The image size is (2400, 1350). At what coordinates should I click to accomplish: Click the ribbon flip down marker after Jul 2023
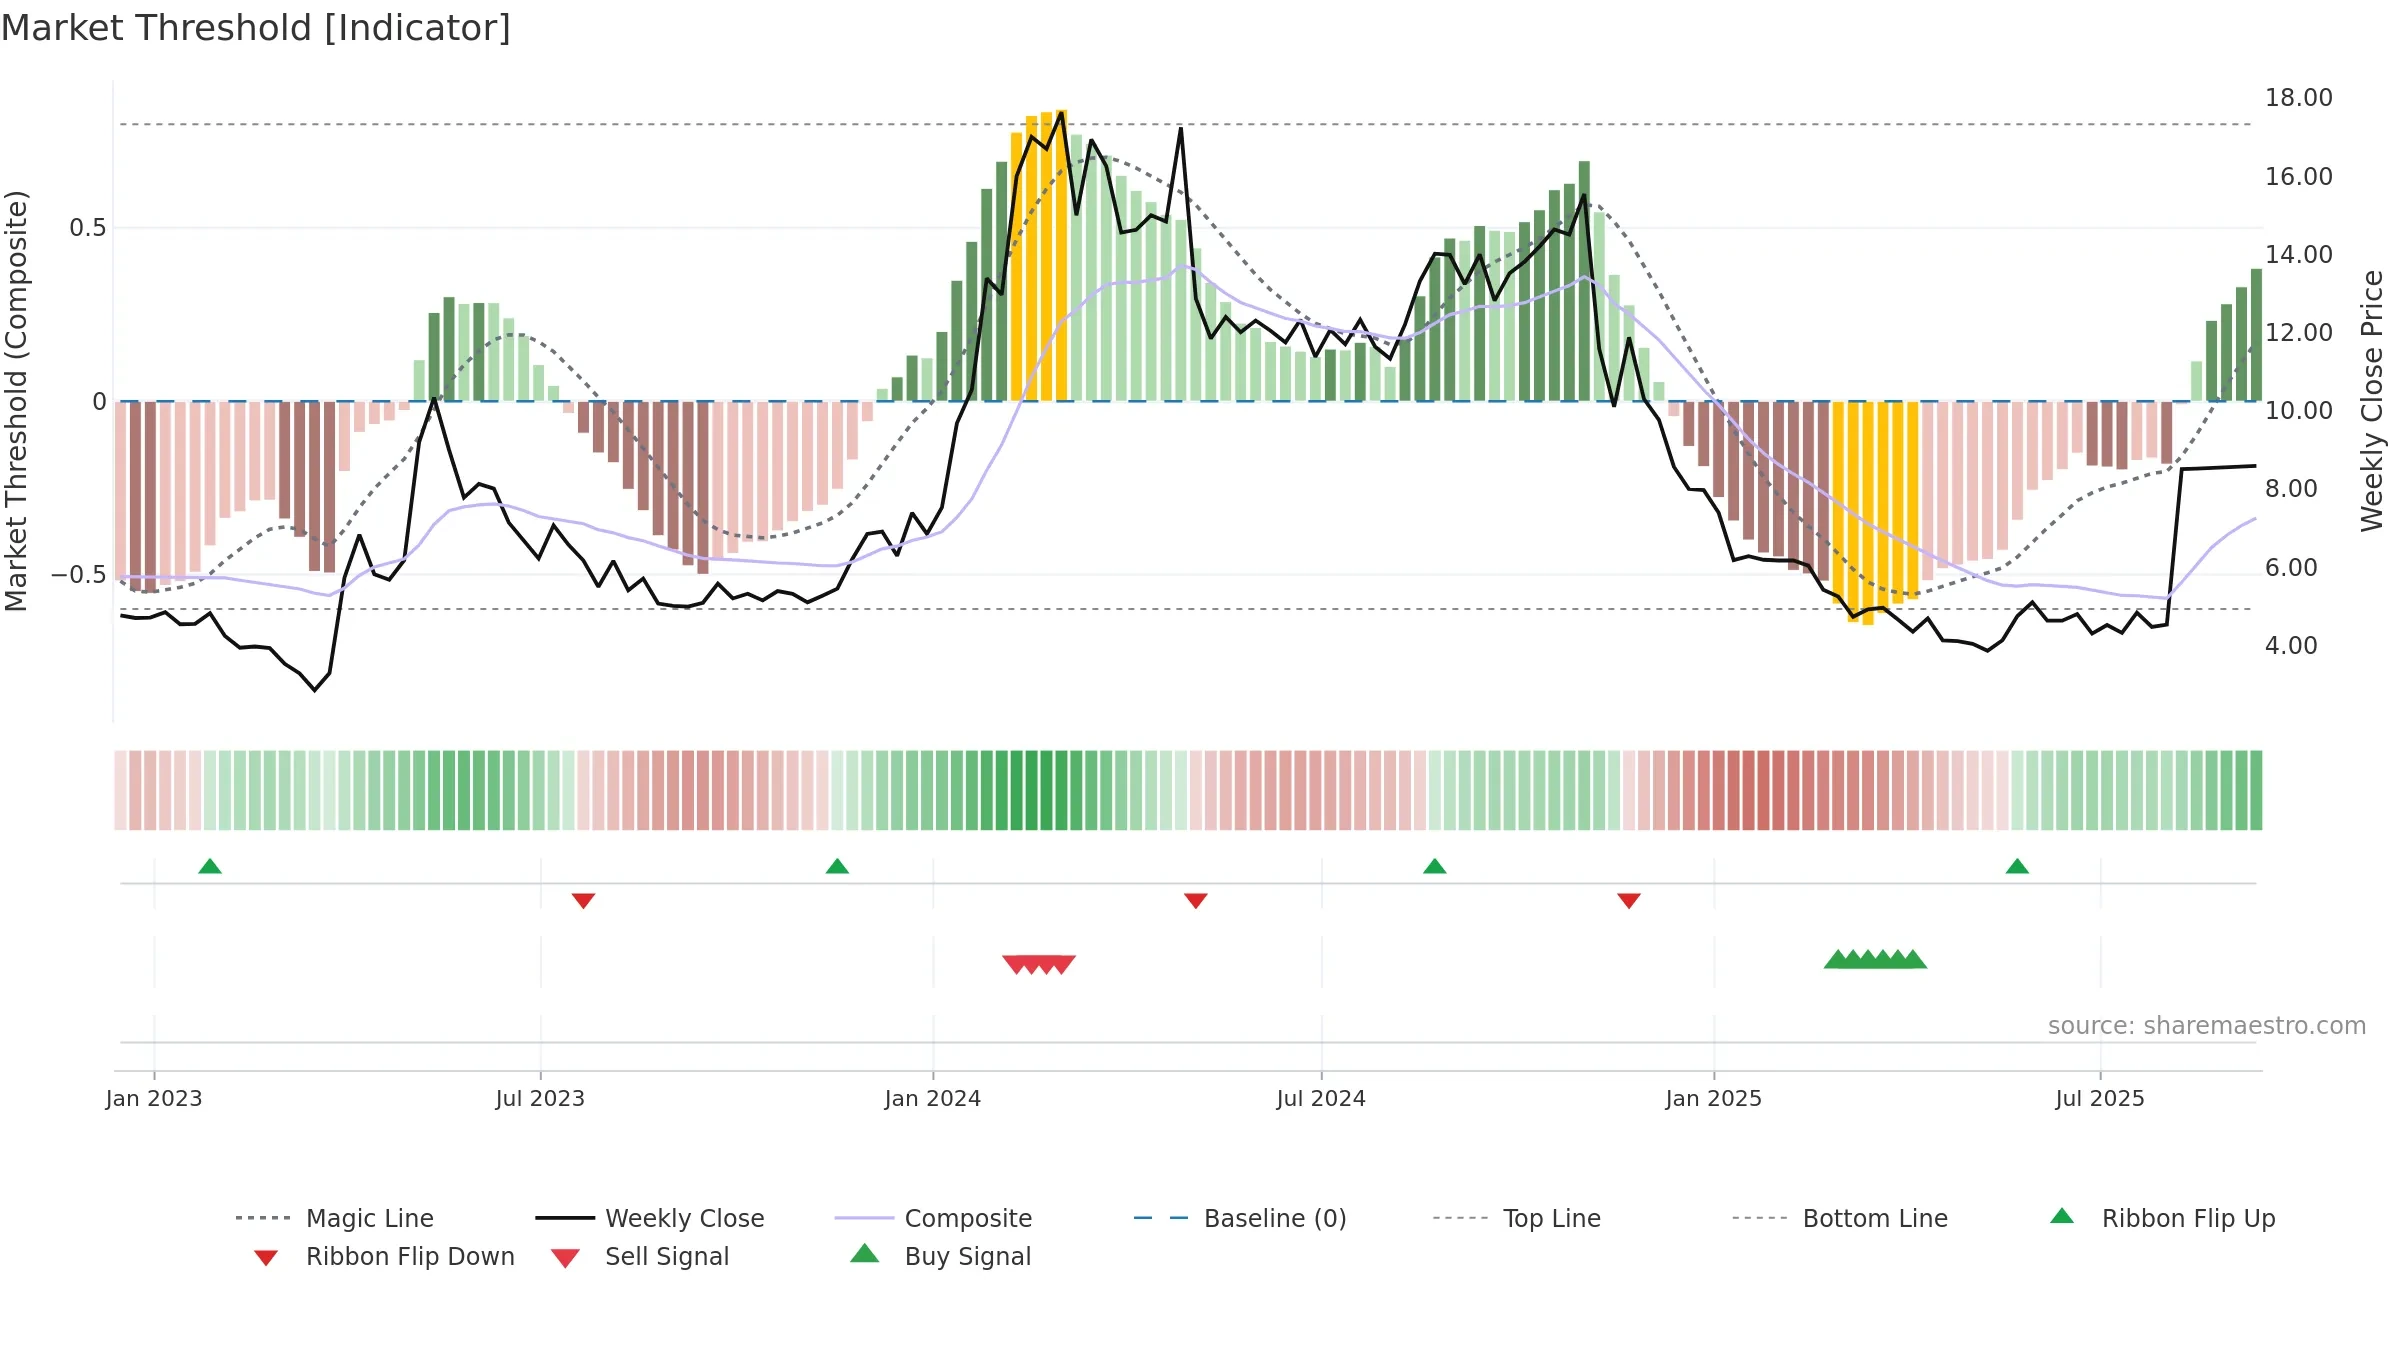point(584,901)
